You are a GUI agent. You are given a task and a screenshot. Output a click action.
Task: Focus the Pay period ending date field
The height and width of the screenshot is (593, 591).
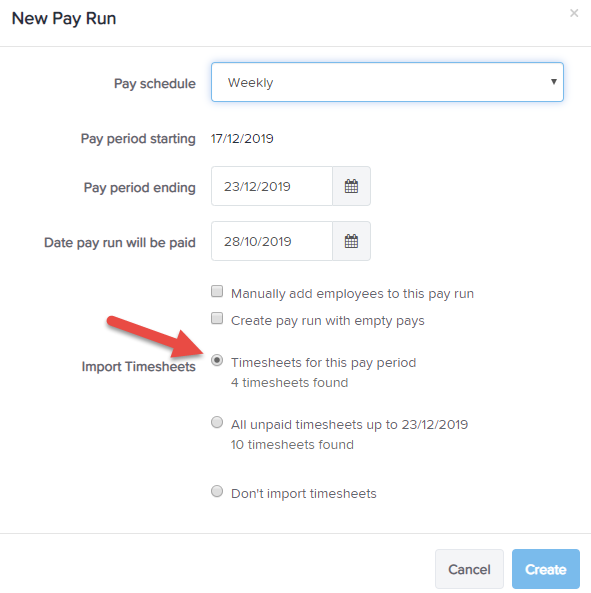pos(272,186)
